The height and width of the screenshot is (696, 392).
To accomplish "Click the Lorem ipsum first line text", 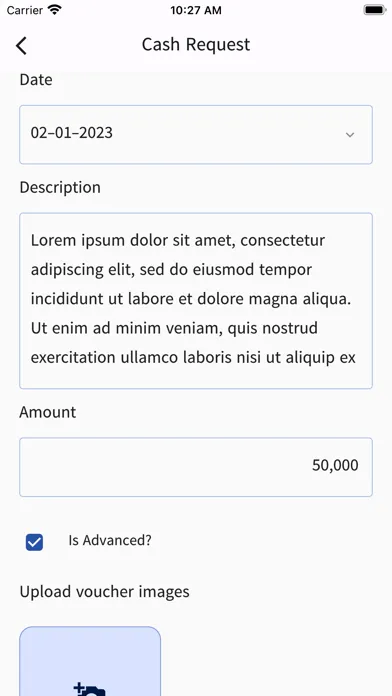I will pos(178,241).
